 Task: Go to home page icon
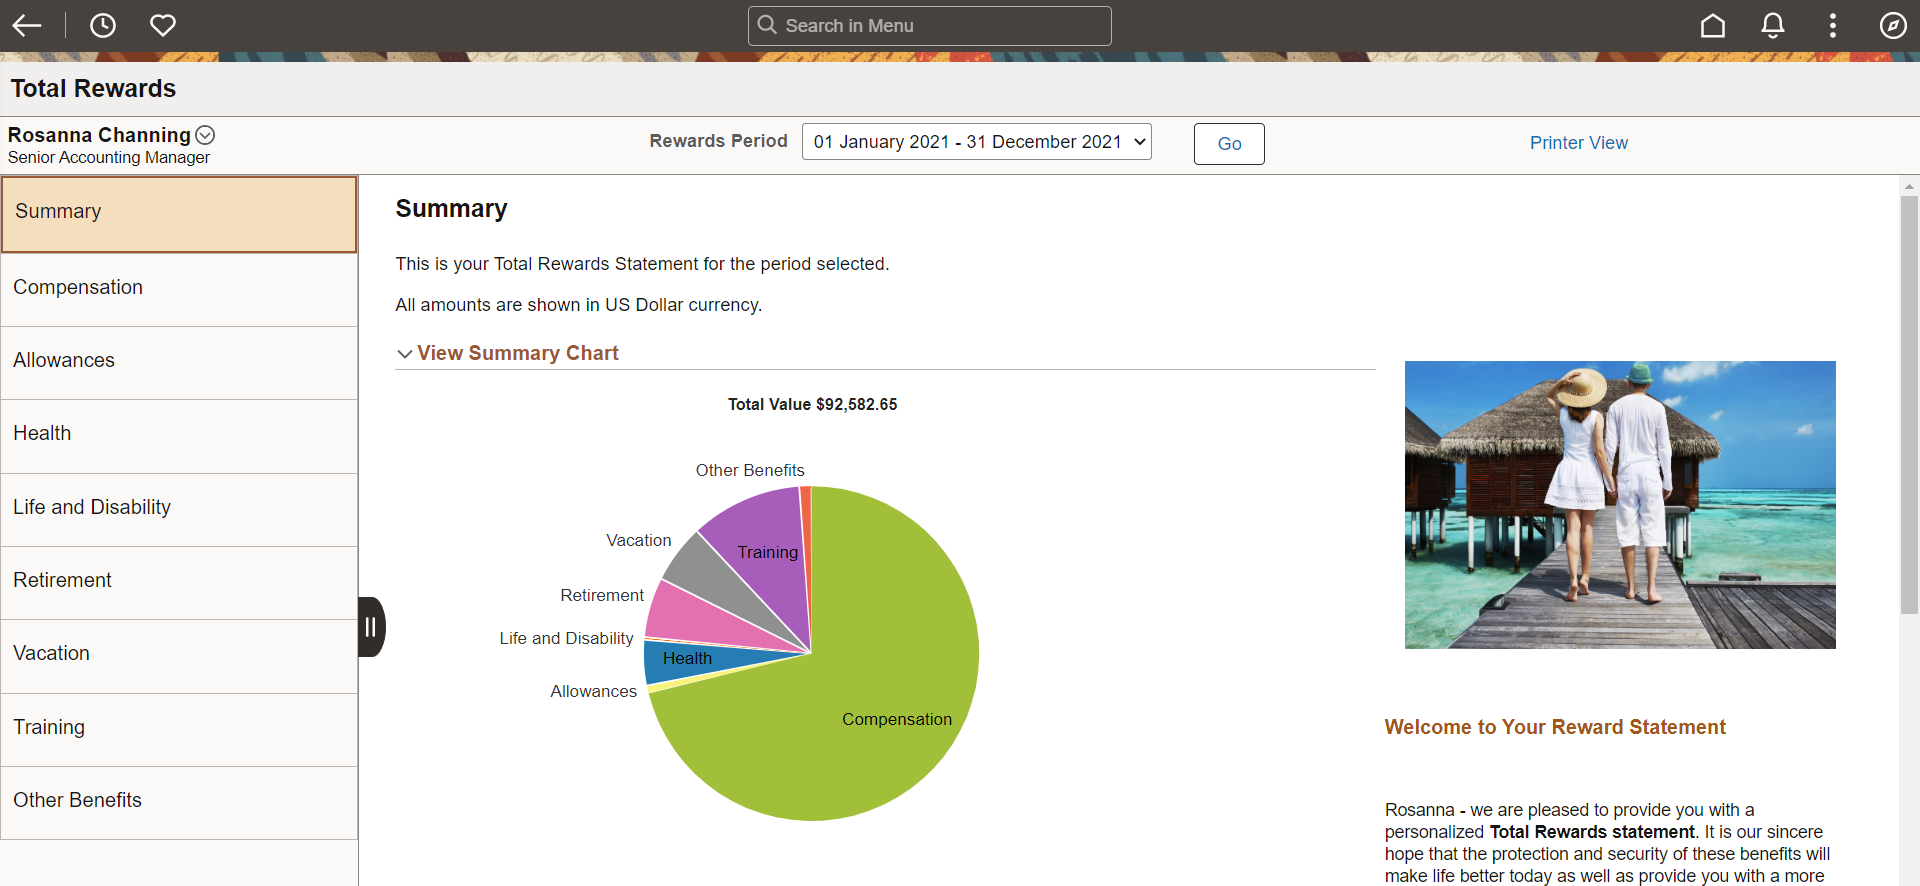point(1713,26)
